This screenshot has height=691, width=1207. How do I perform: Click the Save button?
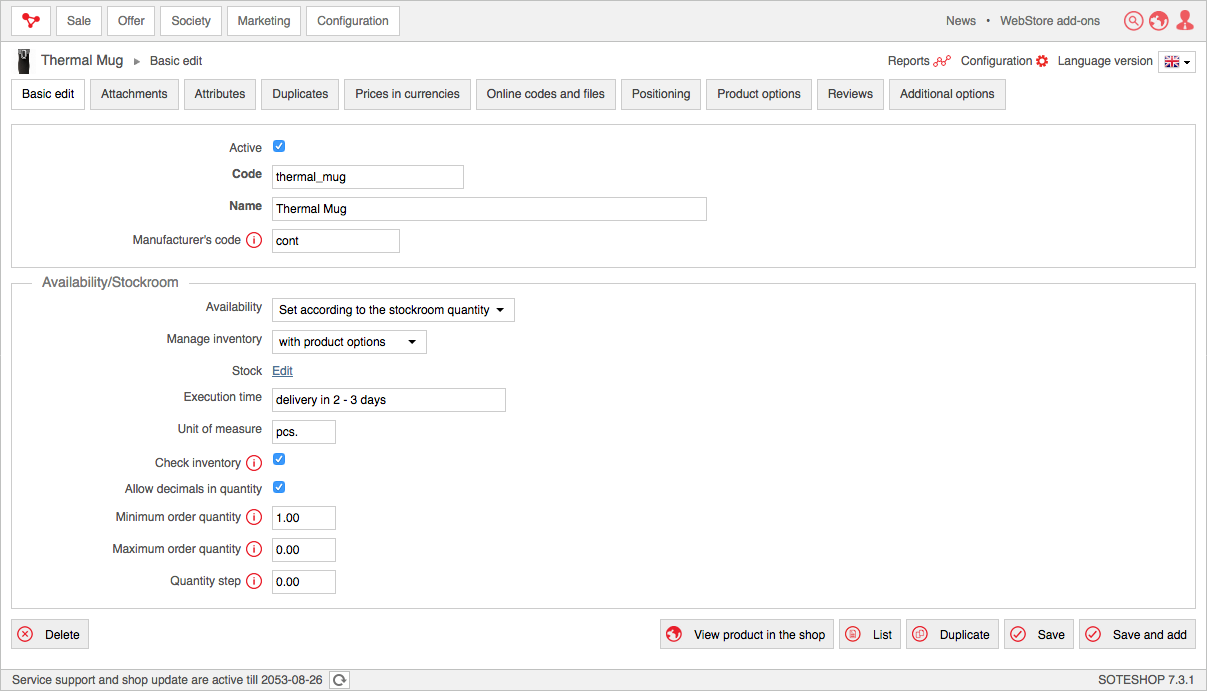pos(1039,634)
